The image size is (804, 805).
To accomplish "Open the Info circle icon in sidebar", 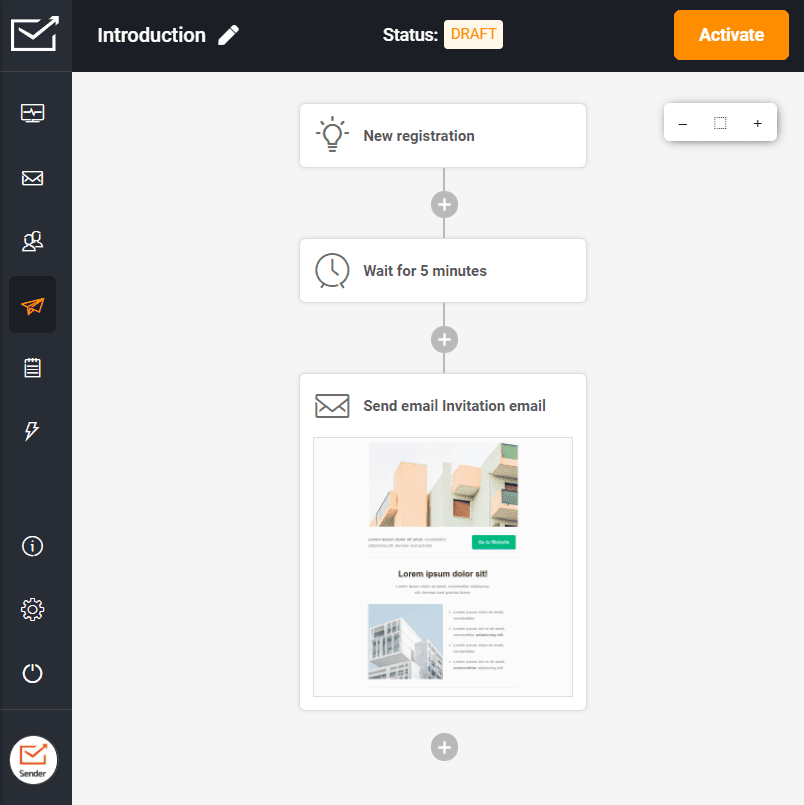I will (33, 546).
